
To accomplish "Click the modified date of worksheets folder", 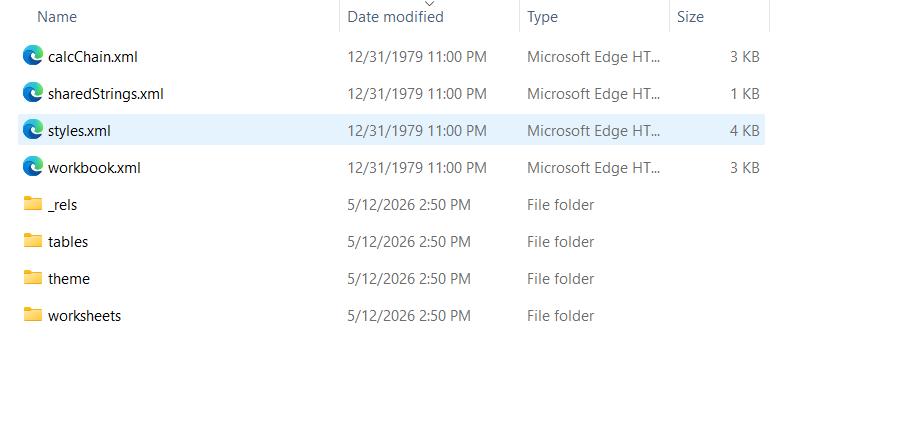I will tap(409, 316).
